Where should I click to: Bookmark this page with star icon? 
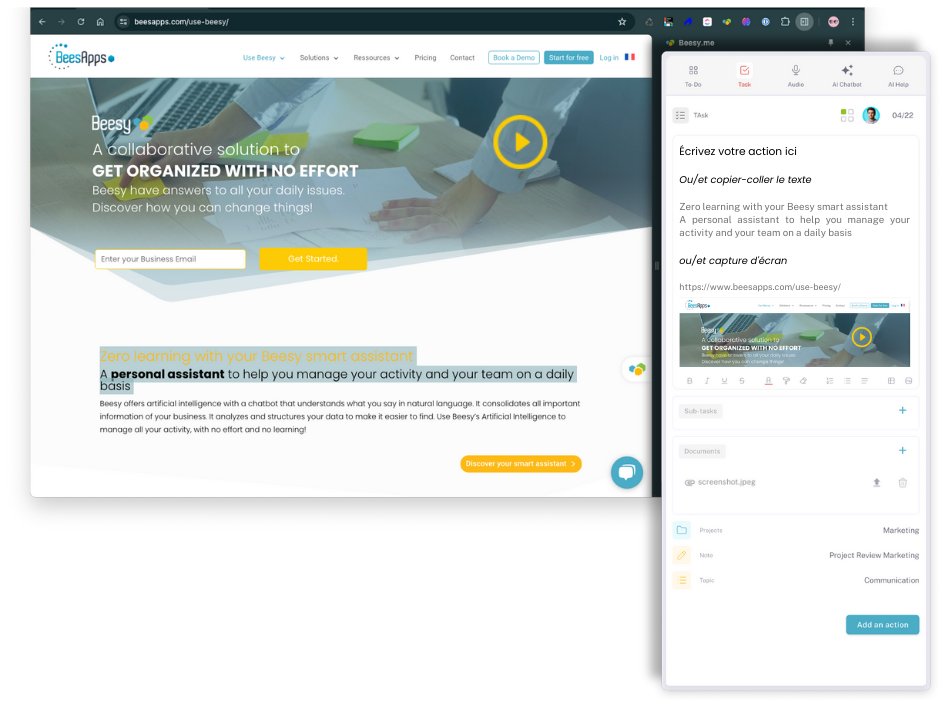622,22
